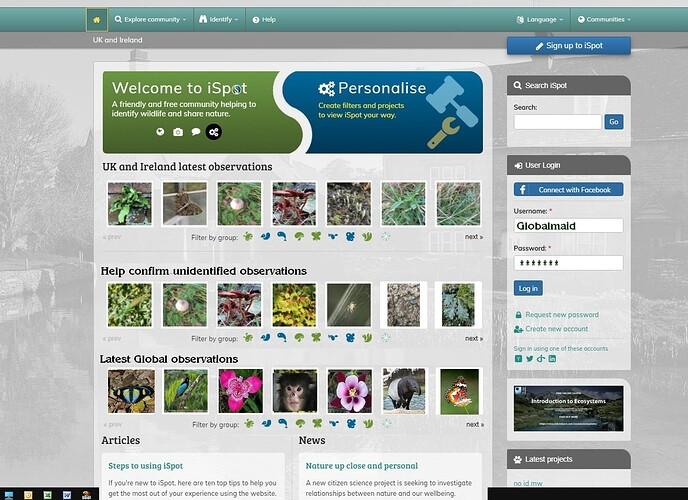Focus the Search iSpot input field
Screen dimensions: 688x500
pyautogui.click(x=558, y=122)
